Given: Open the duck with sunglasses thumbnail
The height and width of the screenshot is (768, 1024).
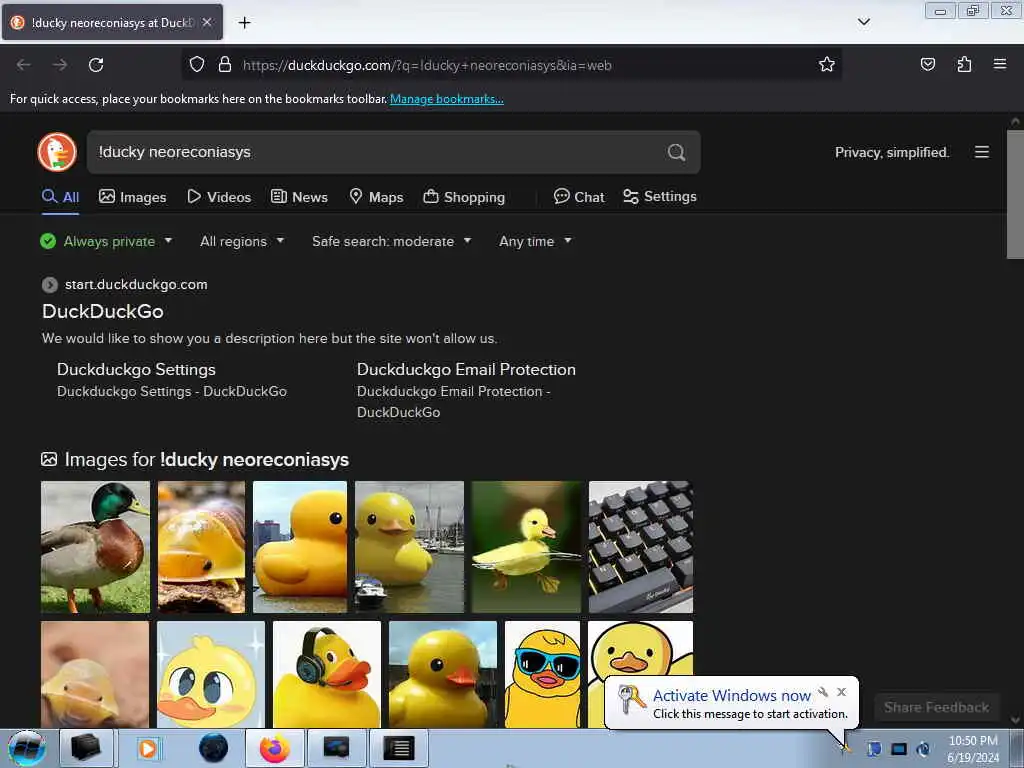Looking at the screenshot, I should (542, 674).
